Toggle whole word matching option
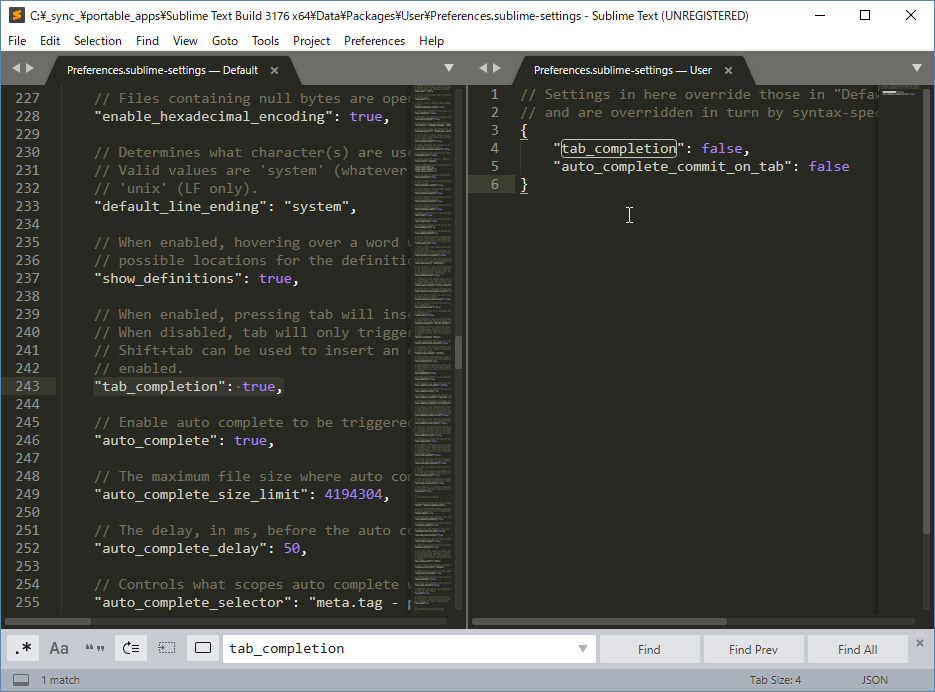This screenshot has height=692, width=935. coord(95,648)
